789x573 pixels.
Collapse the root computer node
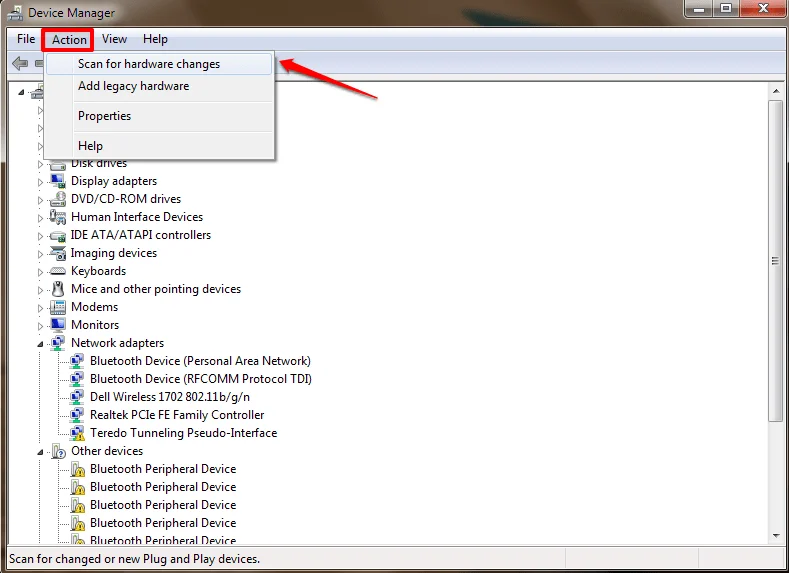tap(21, 92)
